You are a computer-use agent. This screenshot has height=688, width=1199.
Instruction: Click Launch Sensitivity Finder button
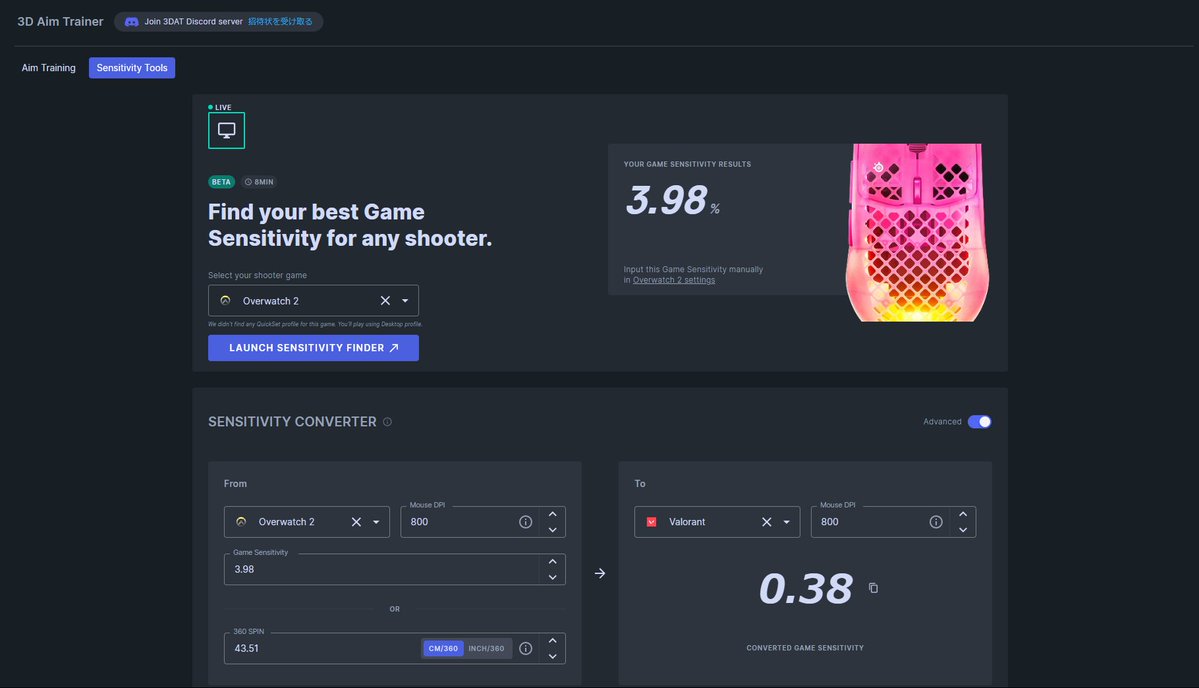314,348
